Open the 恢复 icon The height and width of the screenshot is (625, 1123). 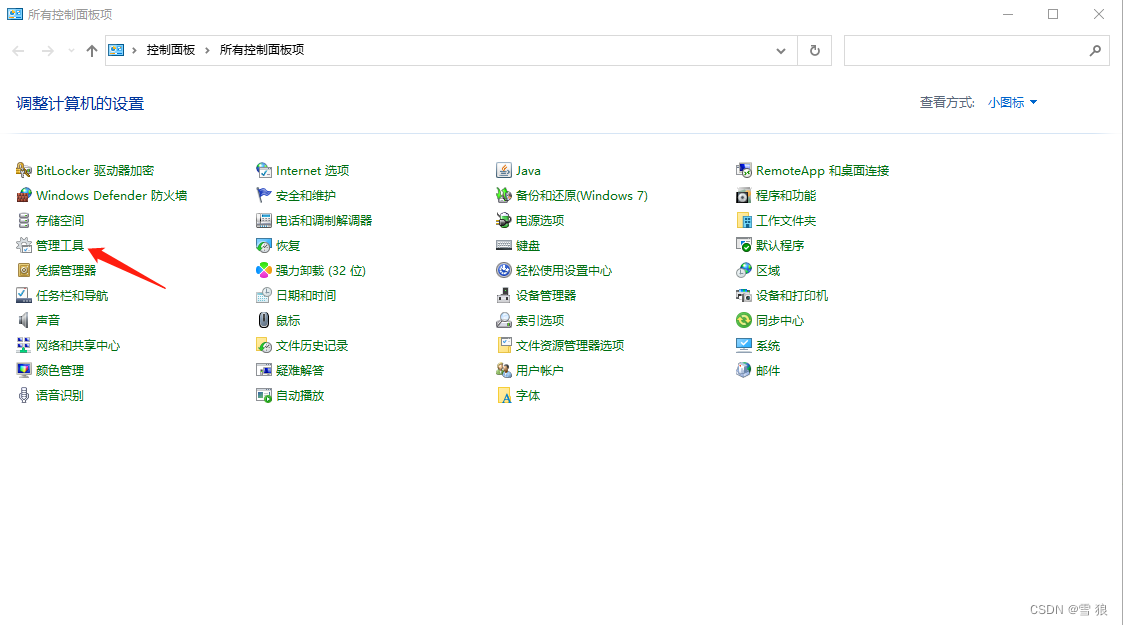[x=264, y=246]
